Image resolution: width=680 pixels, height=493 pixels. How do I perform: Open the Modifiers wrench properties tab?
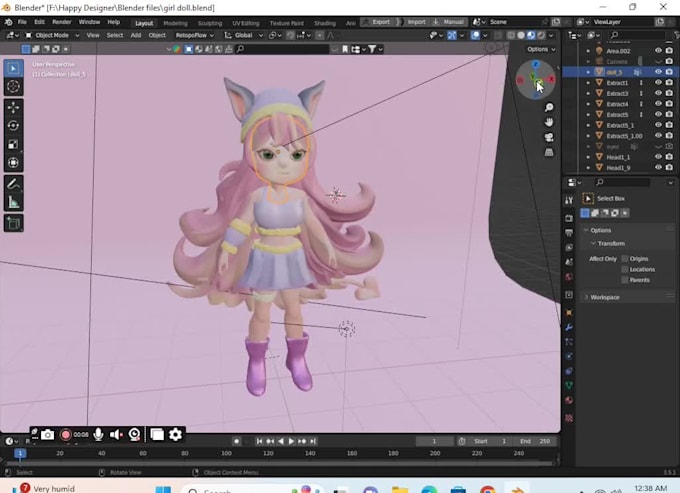click(x=569, y=327)
